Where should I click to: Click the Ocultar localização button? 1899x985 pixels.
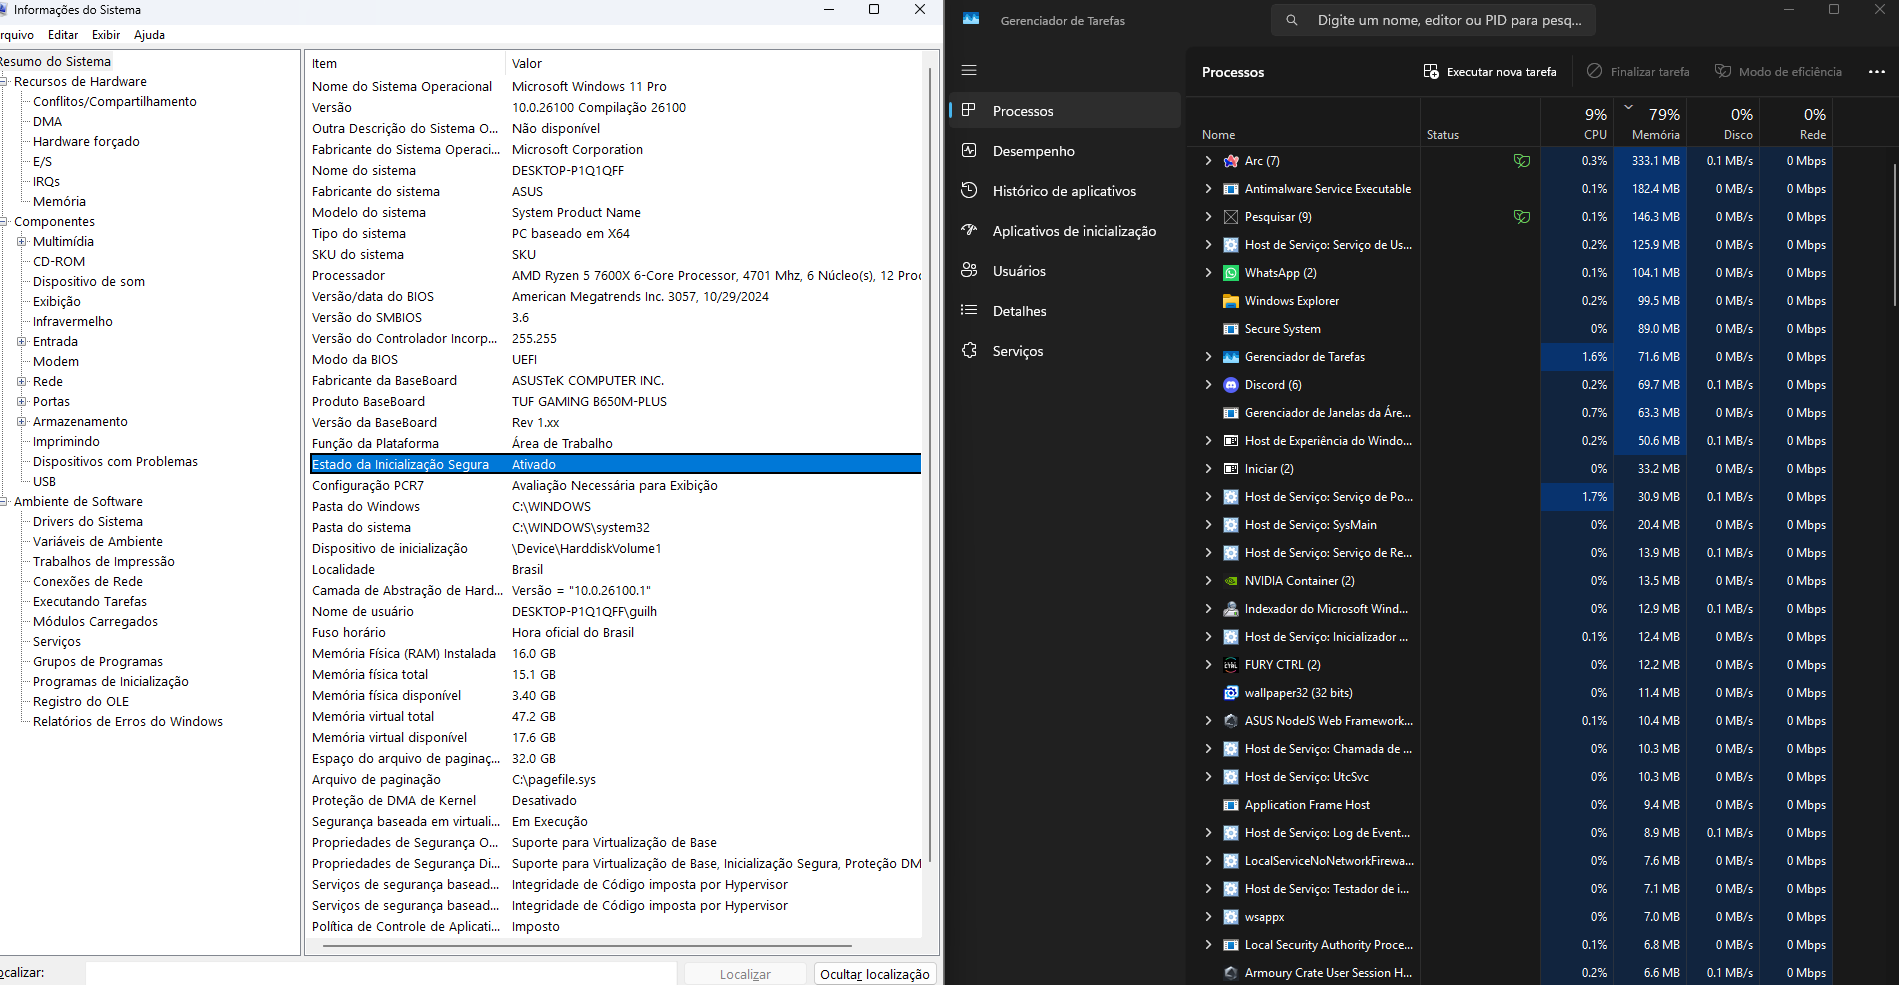875,974
